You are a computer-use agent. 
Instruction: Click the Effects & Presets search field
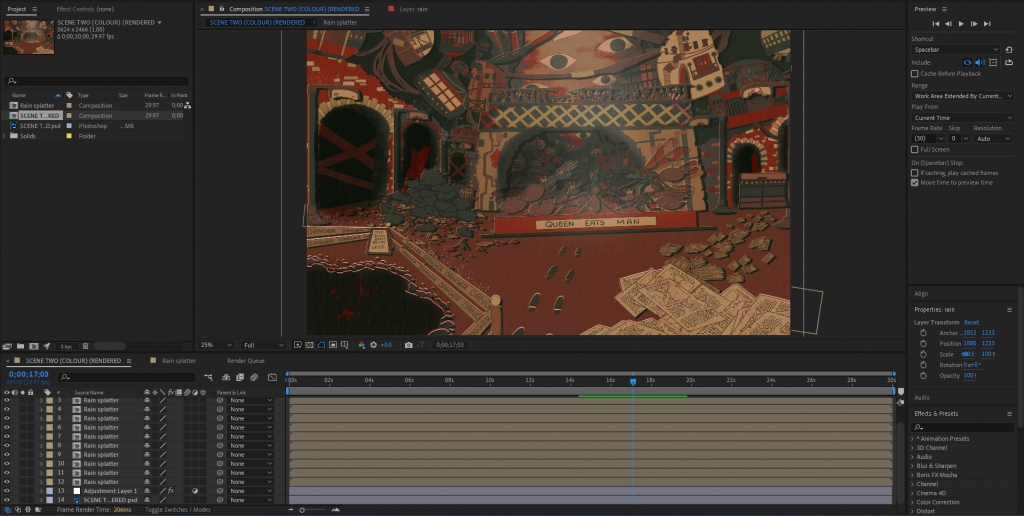click(x=963, y=427)
